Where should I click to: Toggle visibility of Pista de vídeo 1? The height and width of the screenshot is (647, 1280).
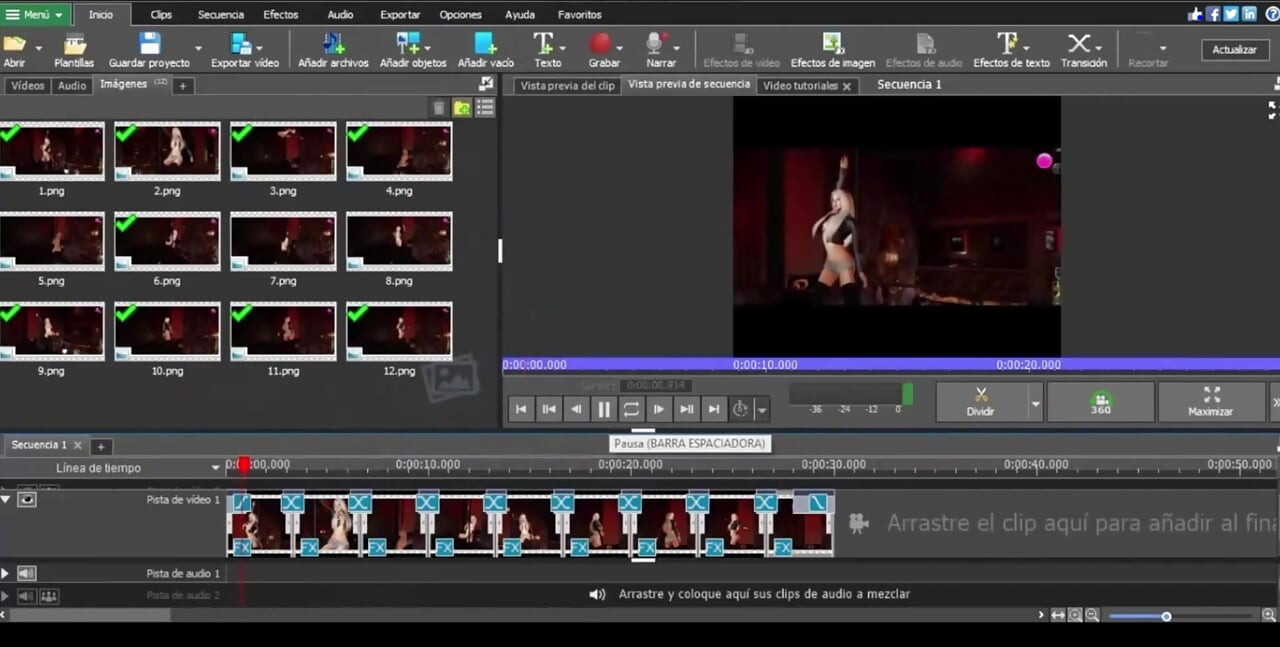(x=27, y=499)
